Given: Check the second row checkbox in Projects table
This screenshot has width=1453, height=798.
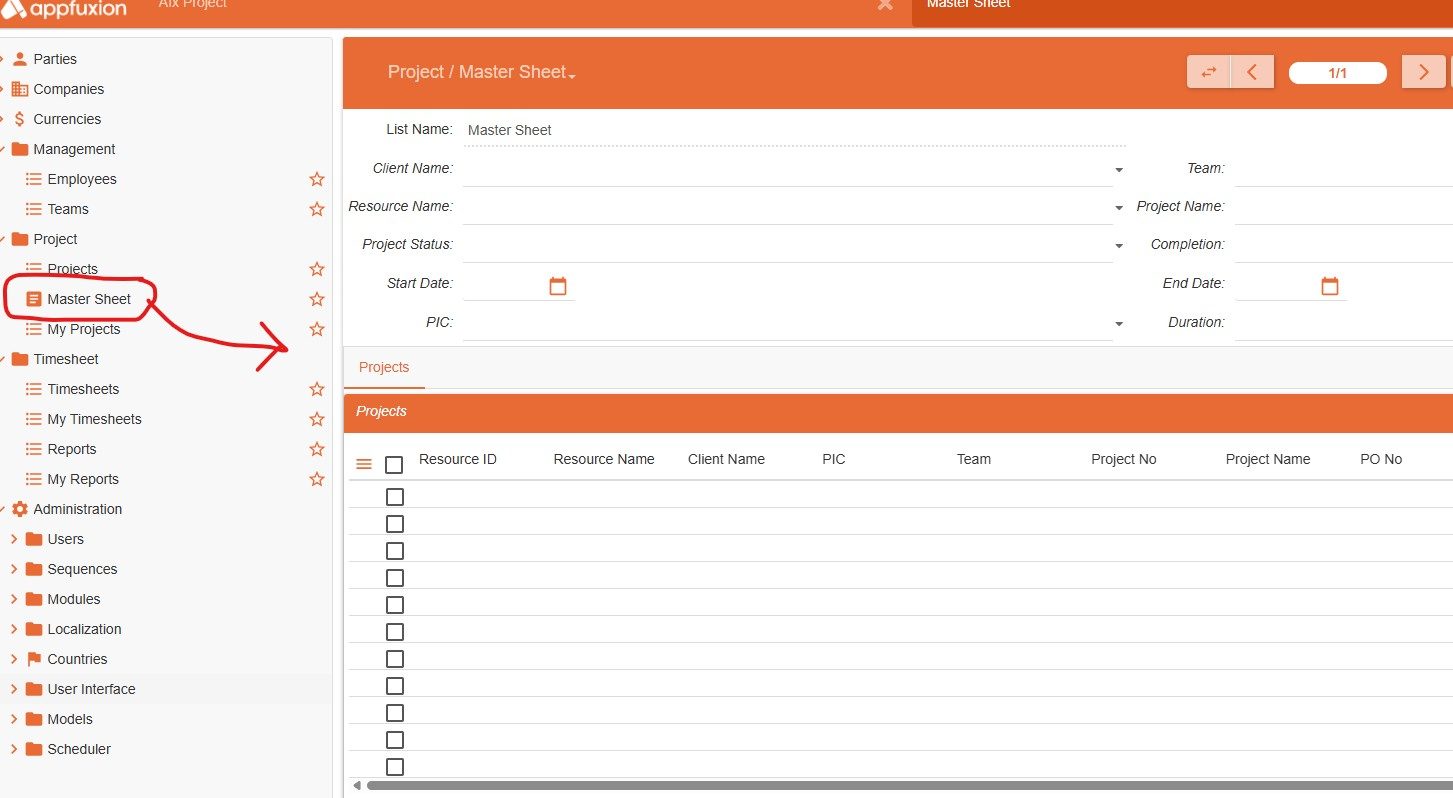Looking at the screenshot, I should tap(395, 524).
